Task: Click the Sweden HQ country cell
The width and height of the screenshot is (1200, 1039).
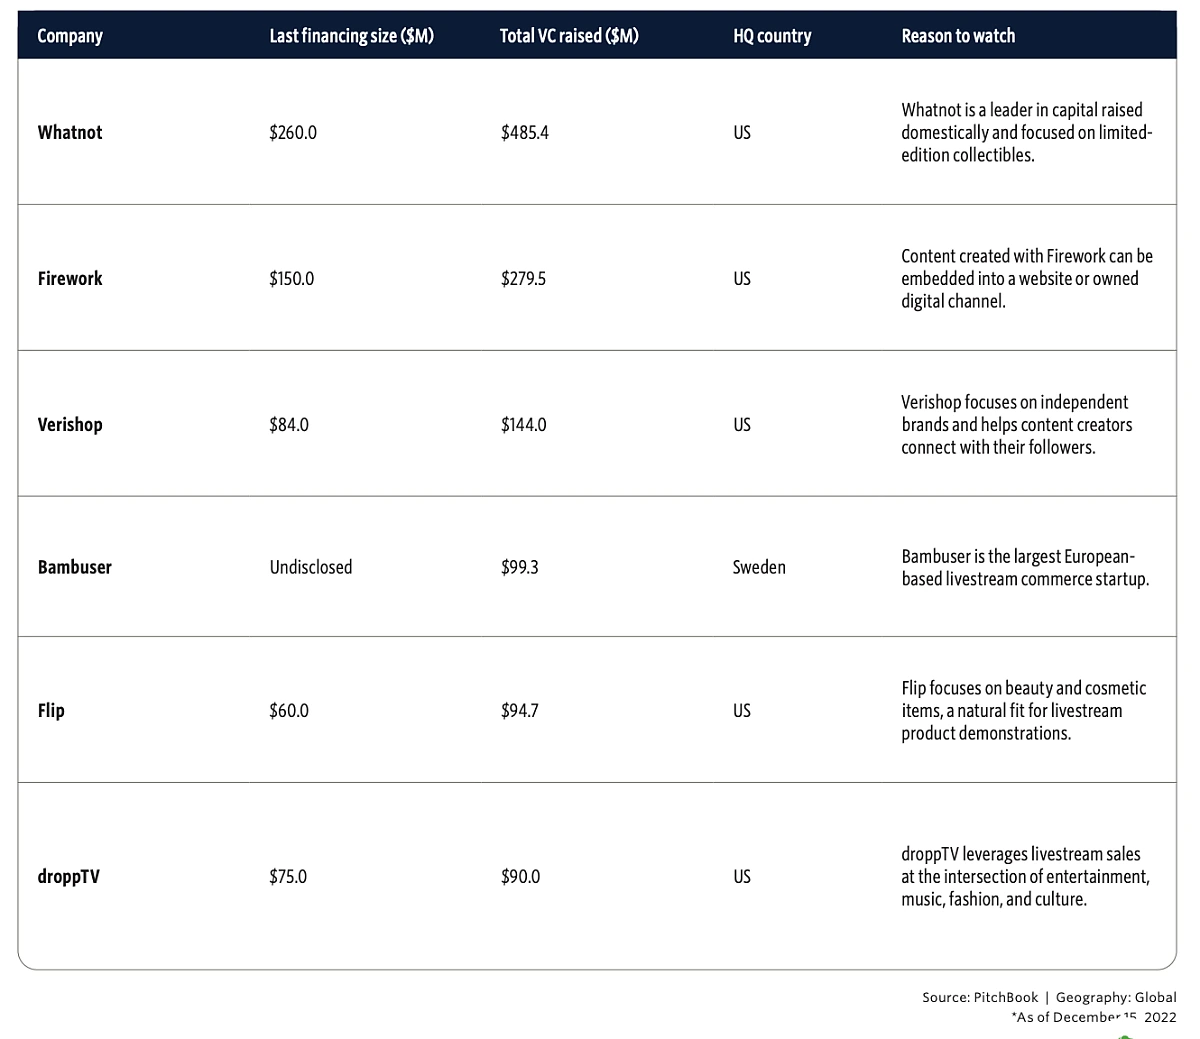Action: coord(759,567)
